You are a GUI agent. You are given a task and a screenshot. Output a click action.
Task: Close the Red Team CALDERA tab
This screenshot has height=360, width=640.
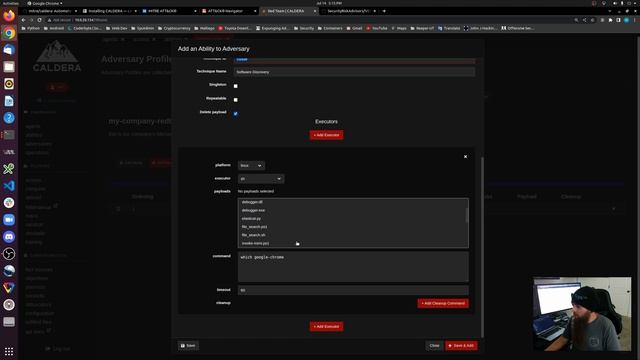315,11
